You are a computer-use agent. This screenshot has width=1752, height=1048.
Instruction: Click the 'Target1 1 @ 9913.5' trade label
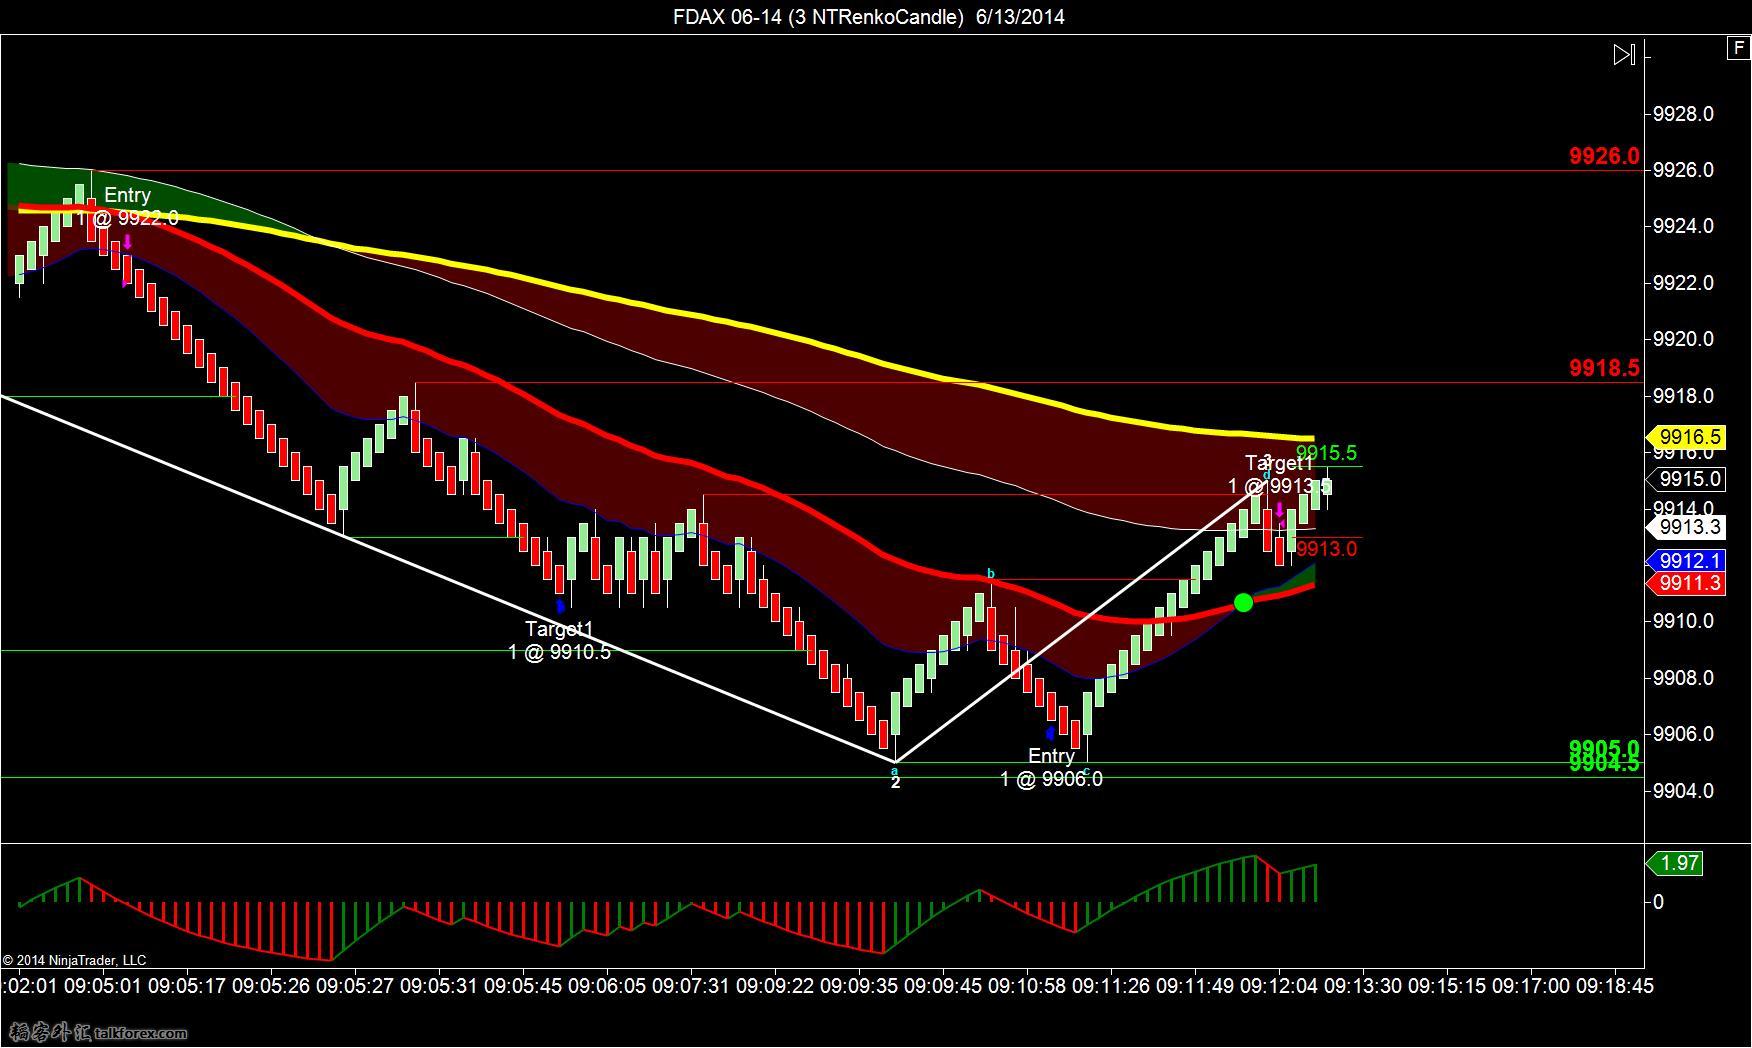pos(1280,474)
